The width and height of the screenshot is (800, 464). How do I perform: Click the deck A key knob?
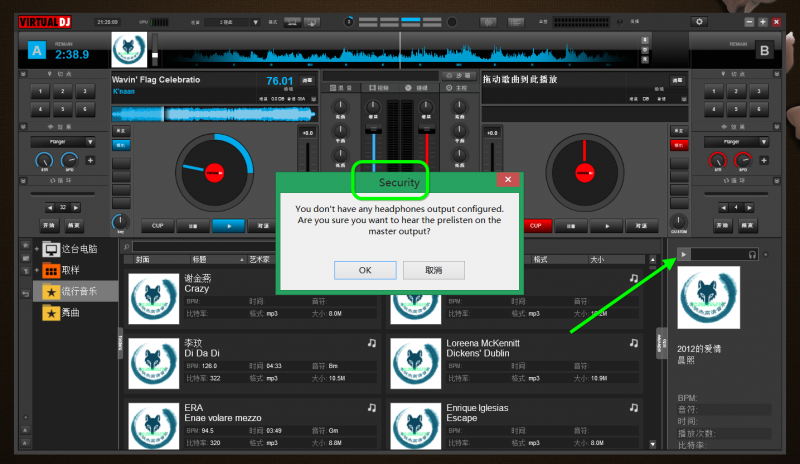120,222
